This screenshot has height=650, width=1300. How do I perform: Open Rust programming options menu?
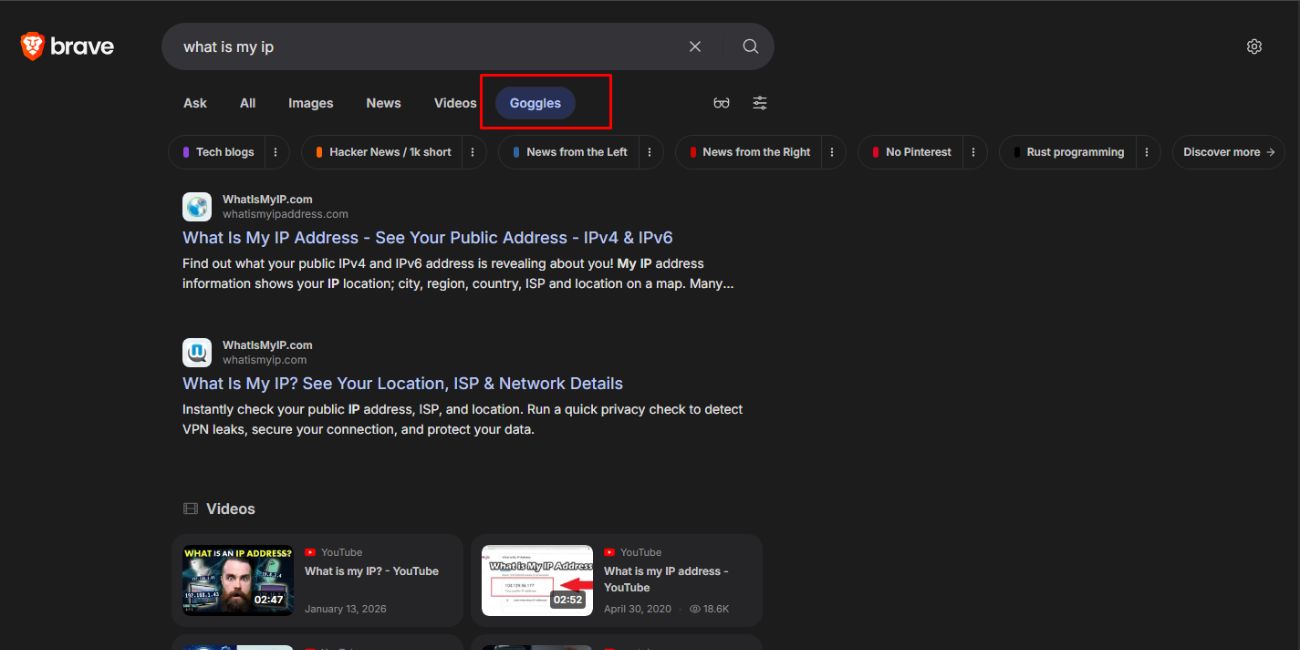click(1147, 152)
